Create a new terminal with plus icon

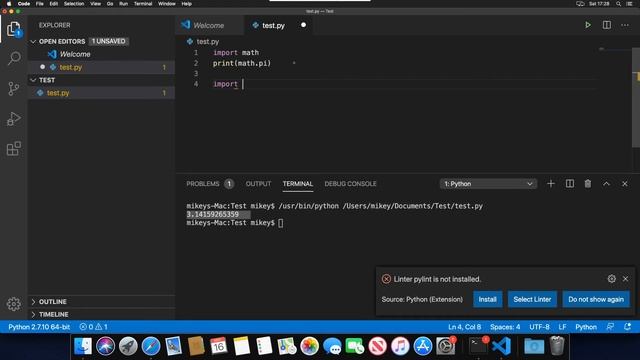click(551, 184)
